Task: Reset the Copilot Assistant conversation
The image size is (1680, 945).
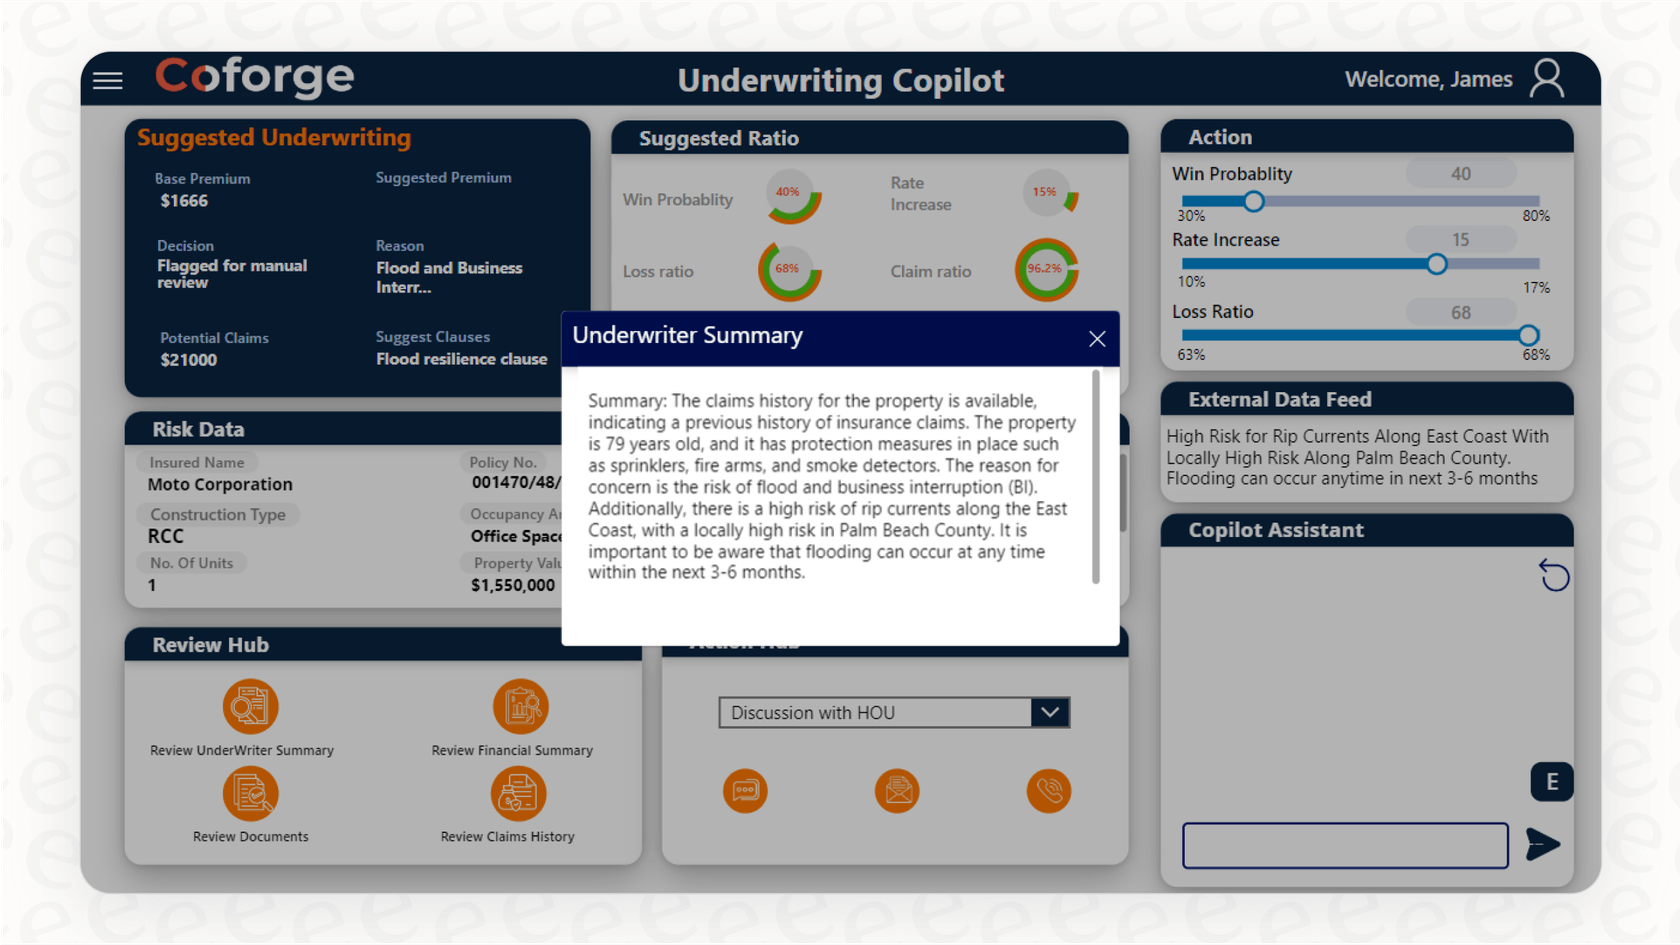Action: click(x=1553, y=576)
